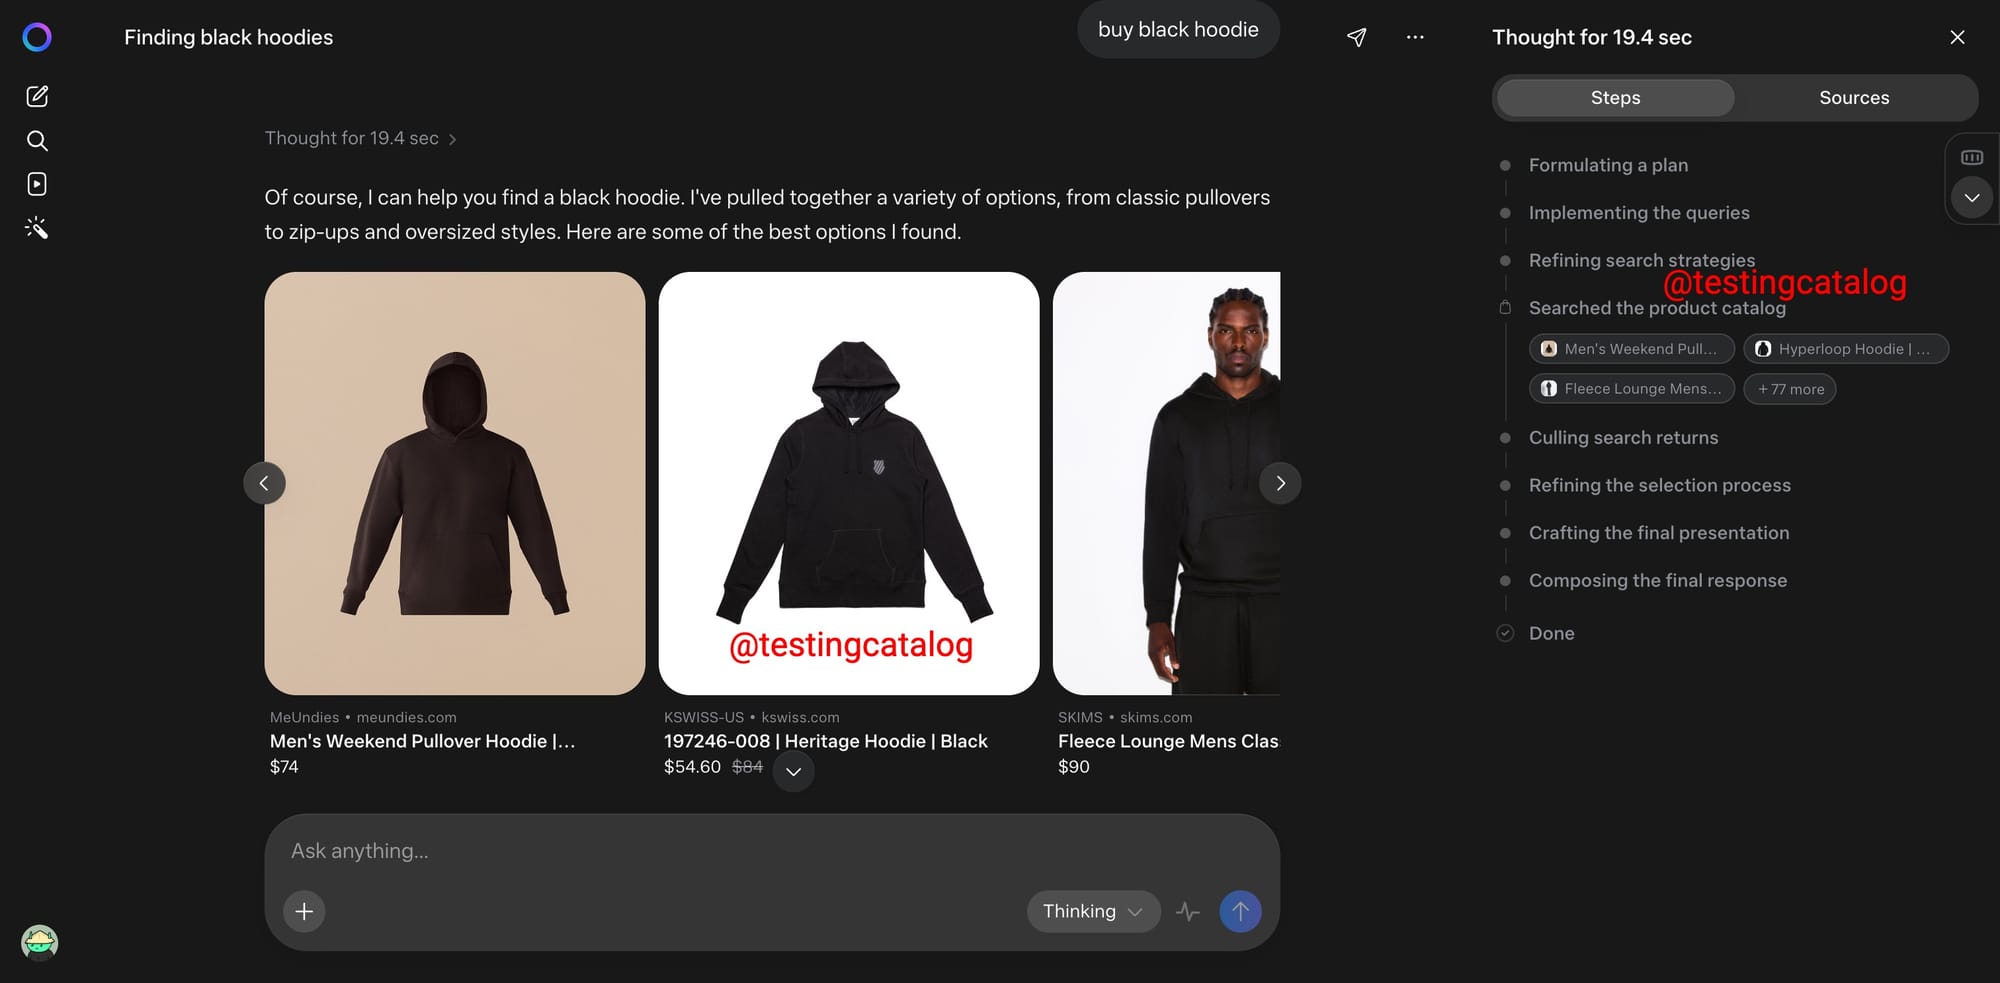Viewport: 2000px width, 983px height.
Task: Switch to the Steps tab
Action: pyautogui.click(x=1615, y=97)
